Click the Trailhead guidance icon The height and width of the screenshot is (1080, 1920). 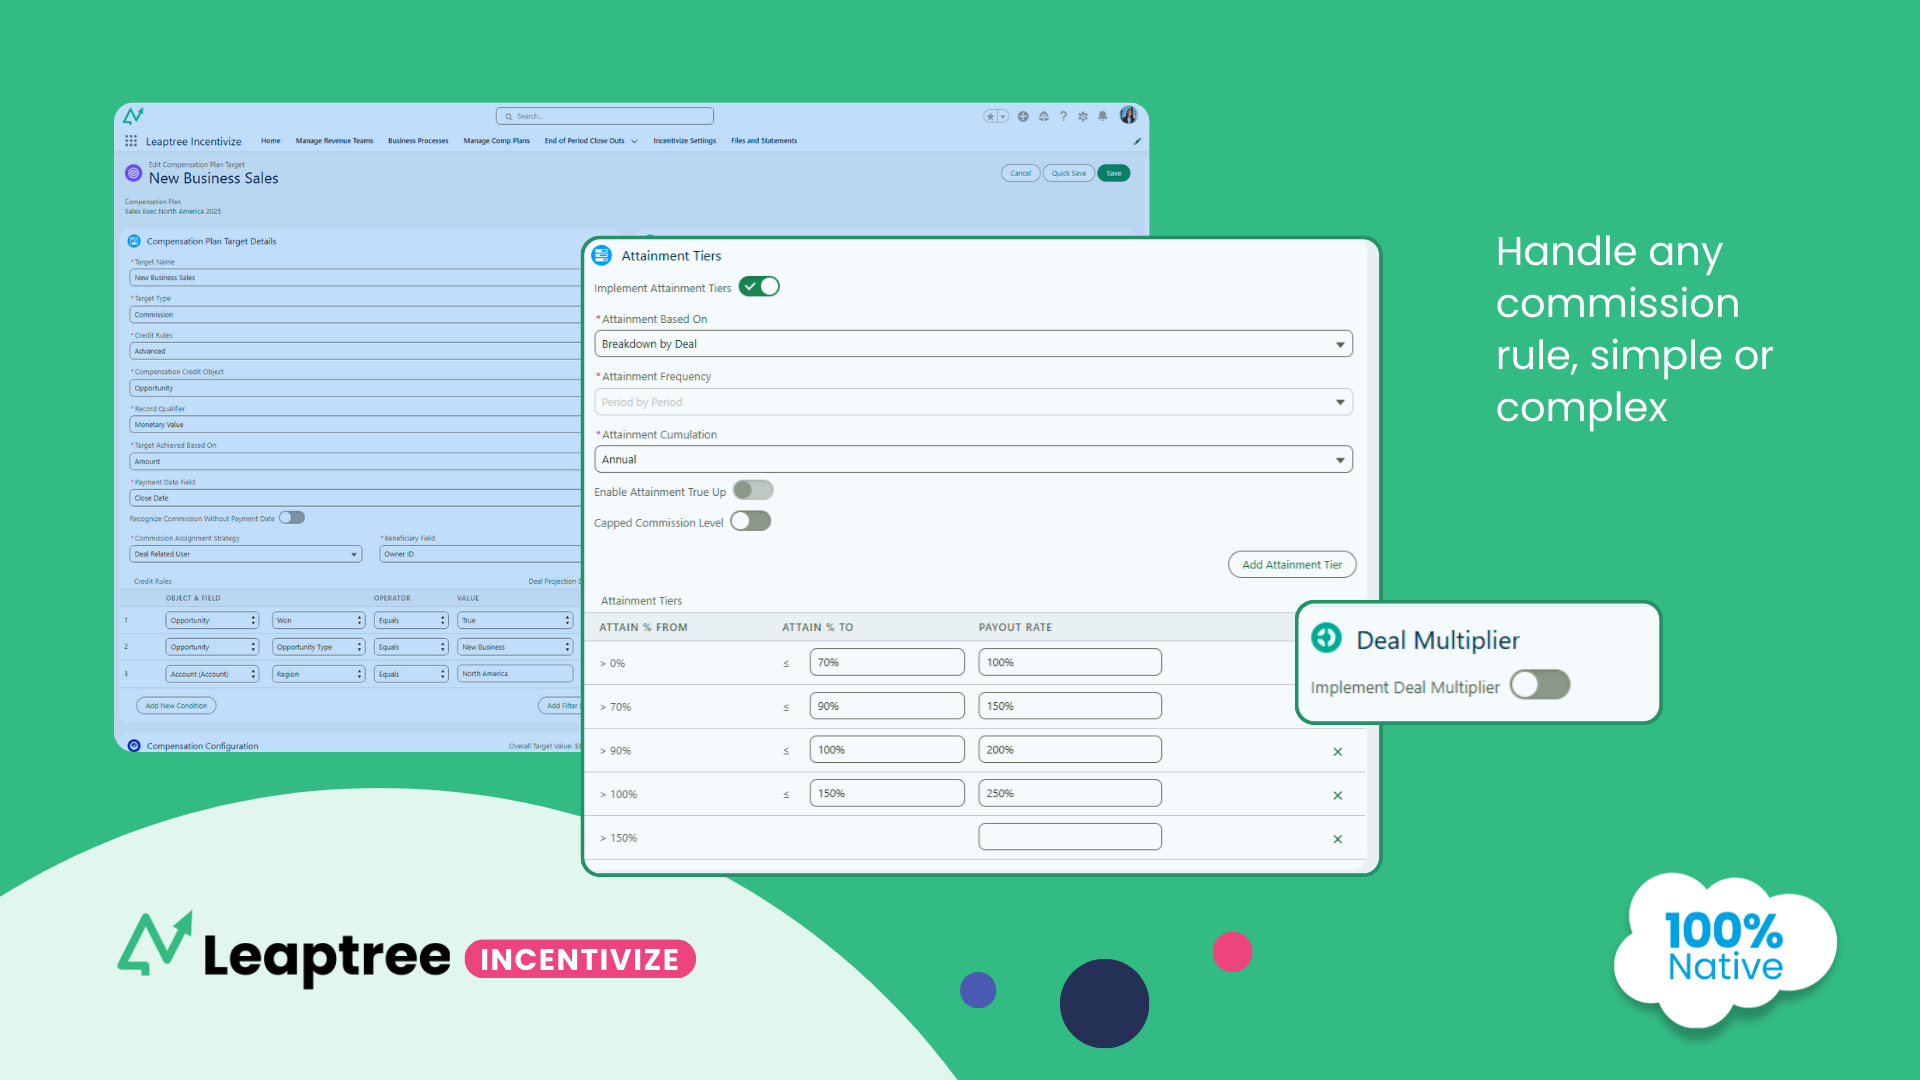(1044, 116)
